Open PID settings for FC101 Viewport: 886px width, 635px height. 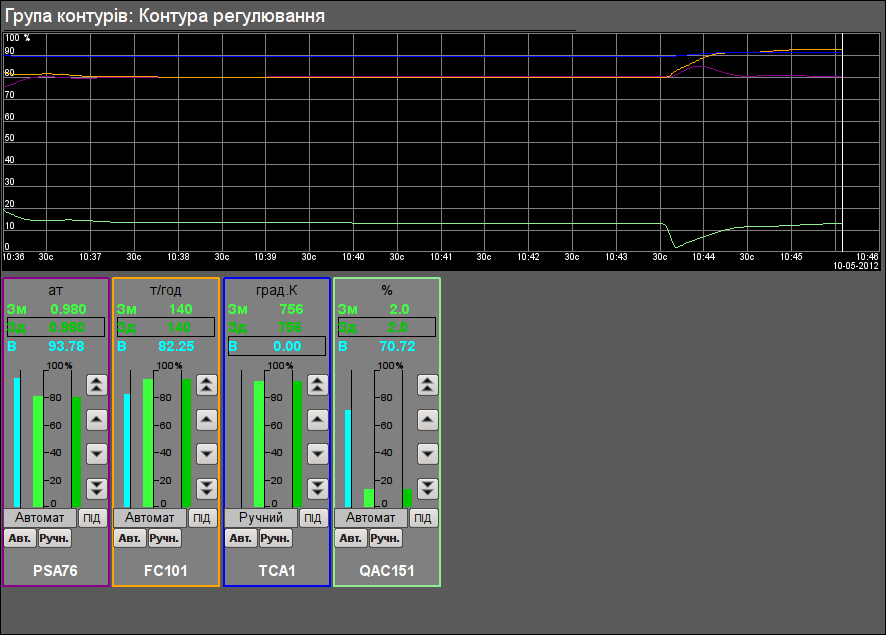[202, 518]
